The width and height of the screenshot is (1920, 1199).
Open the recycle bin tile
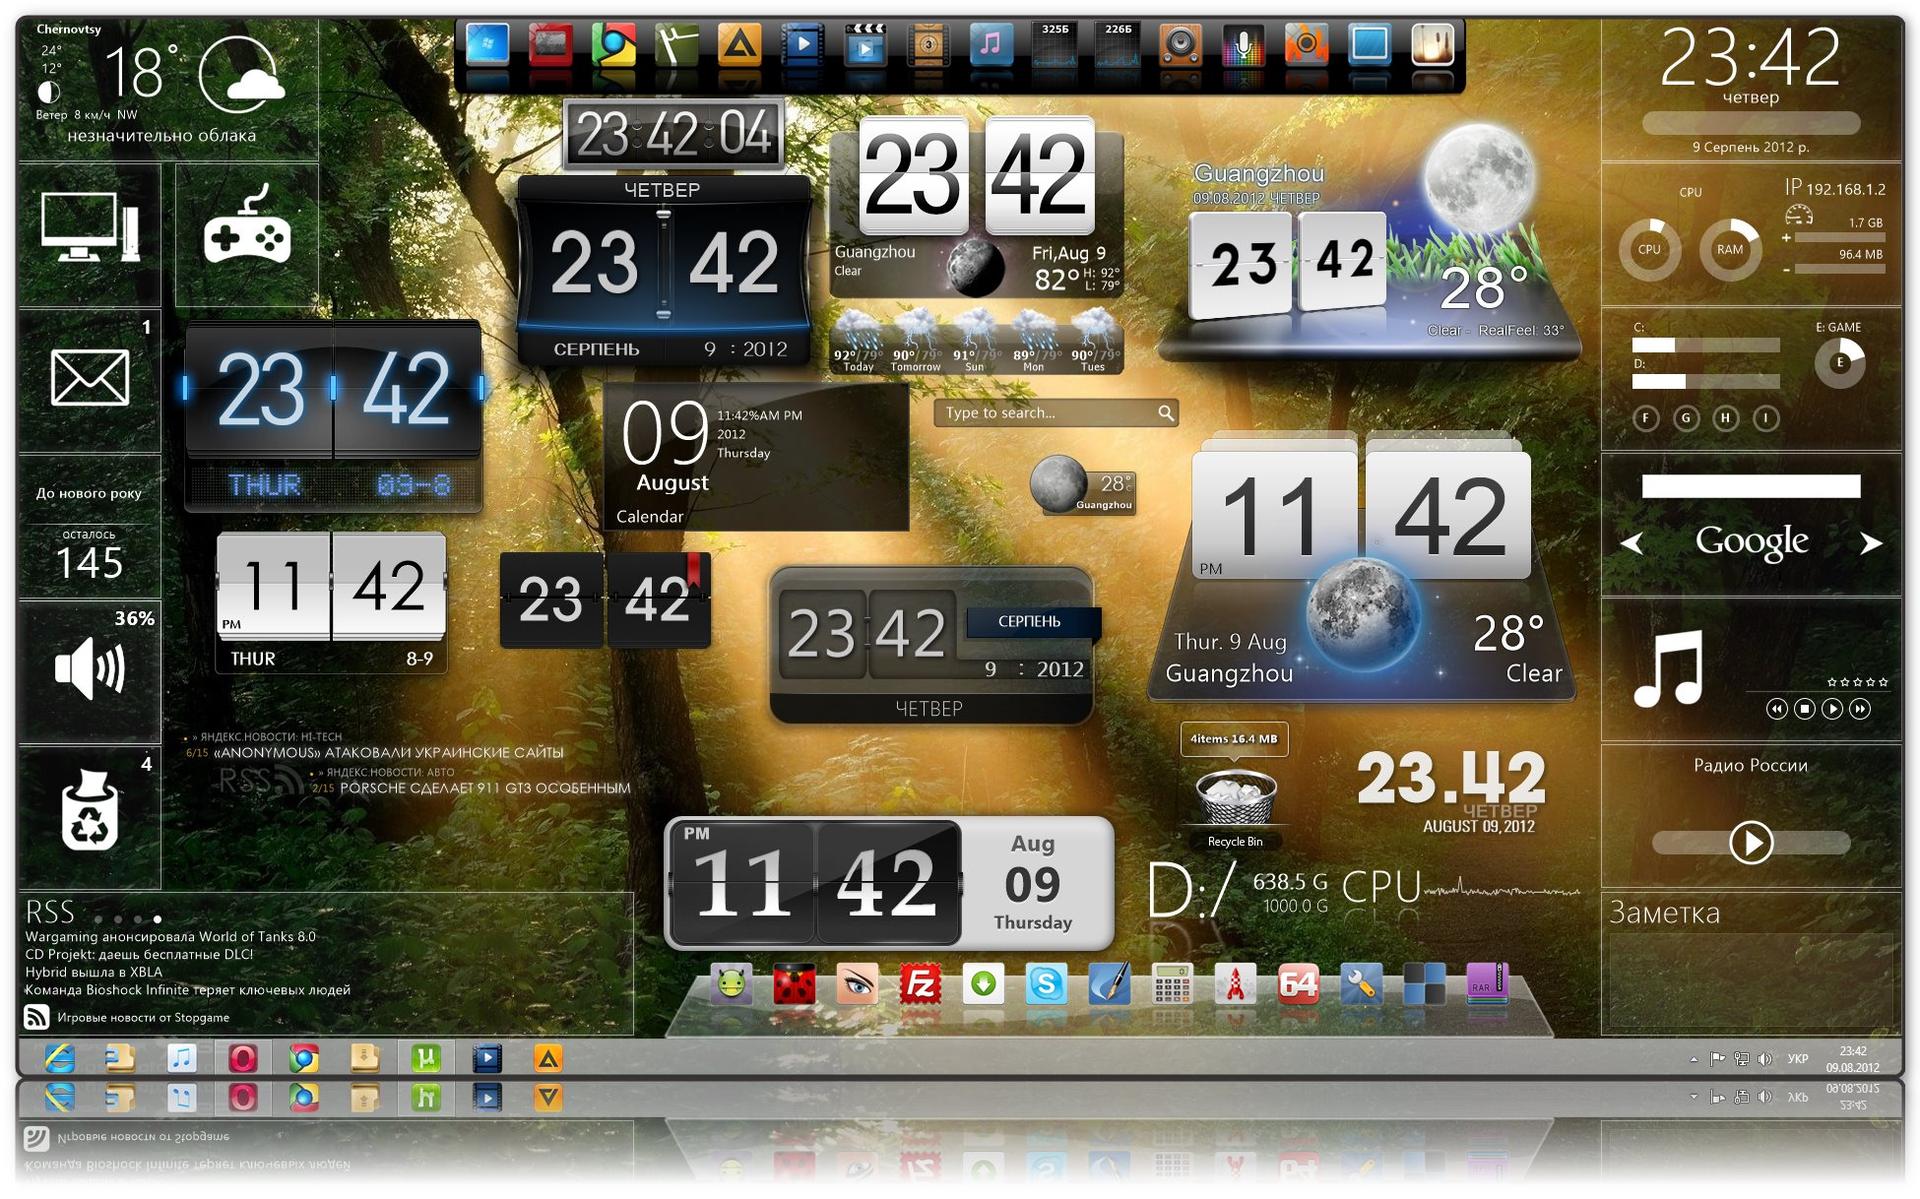point(89,812)
